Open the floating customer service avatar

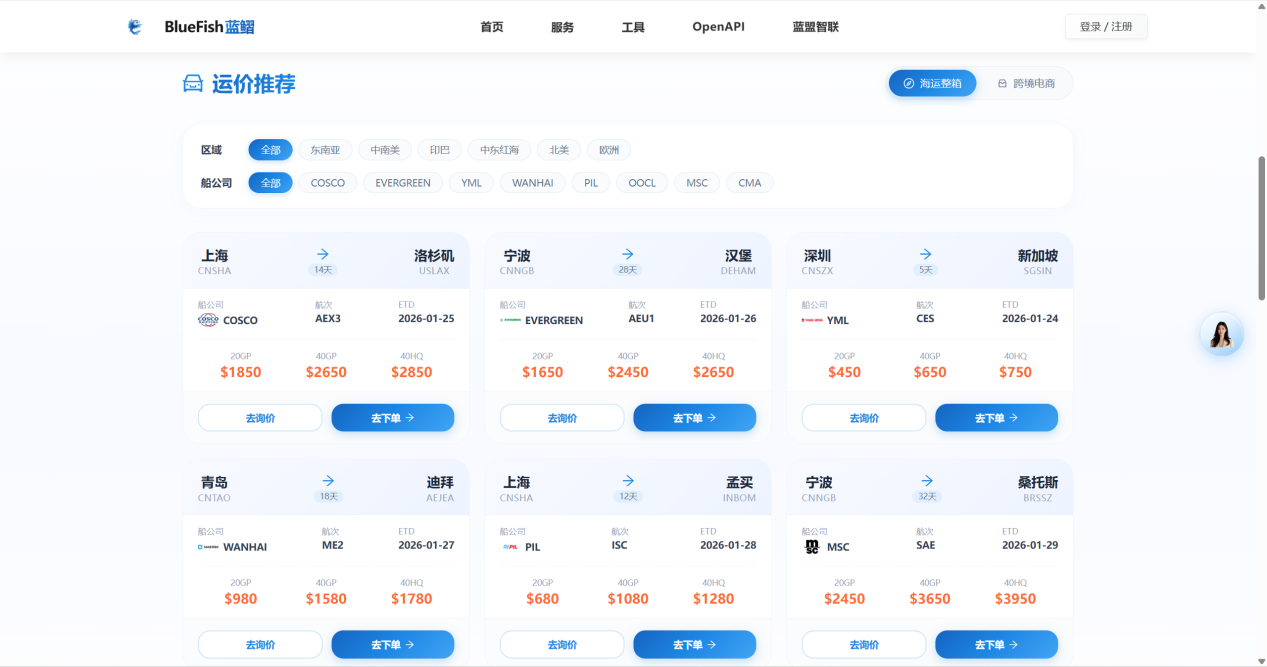click(1221, 333)
